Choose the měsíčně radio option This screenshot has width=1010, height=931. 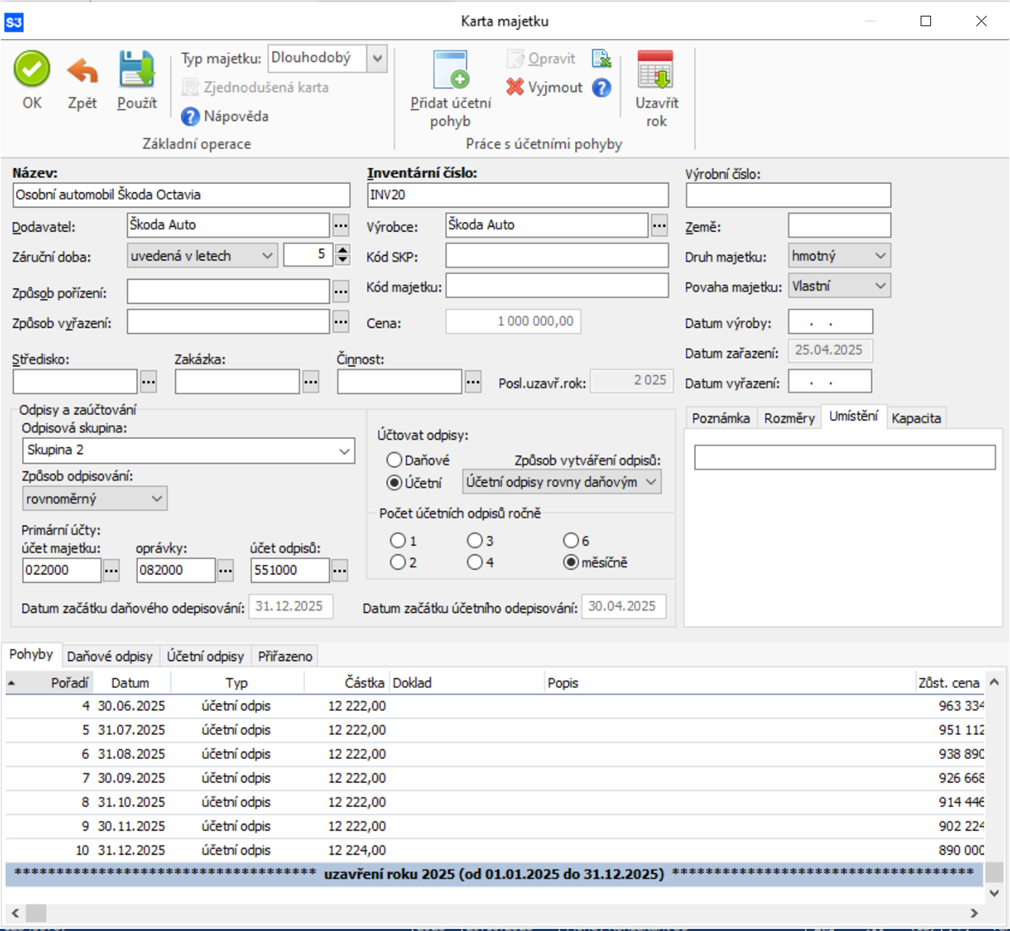click(571, 562)
